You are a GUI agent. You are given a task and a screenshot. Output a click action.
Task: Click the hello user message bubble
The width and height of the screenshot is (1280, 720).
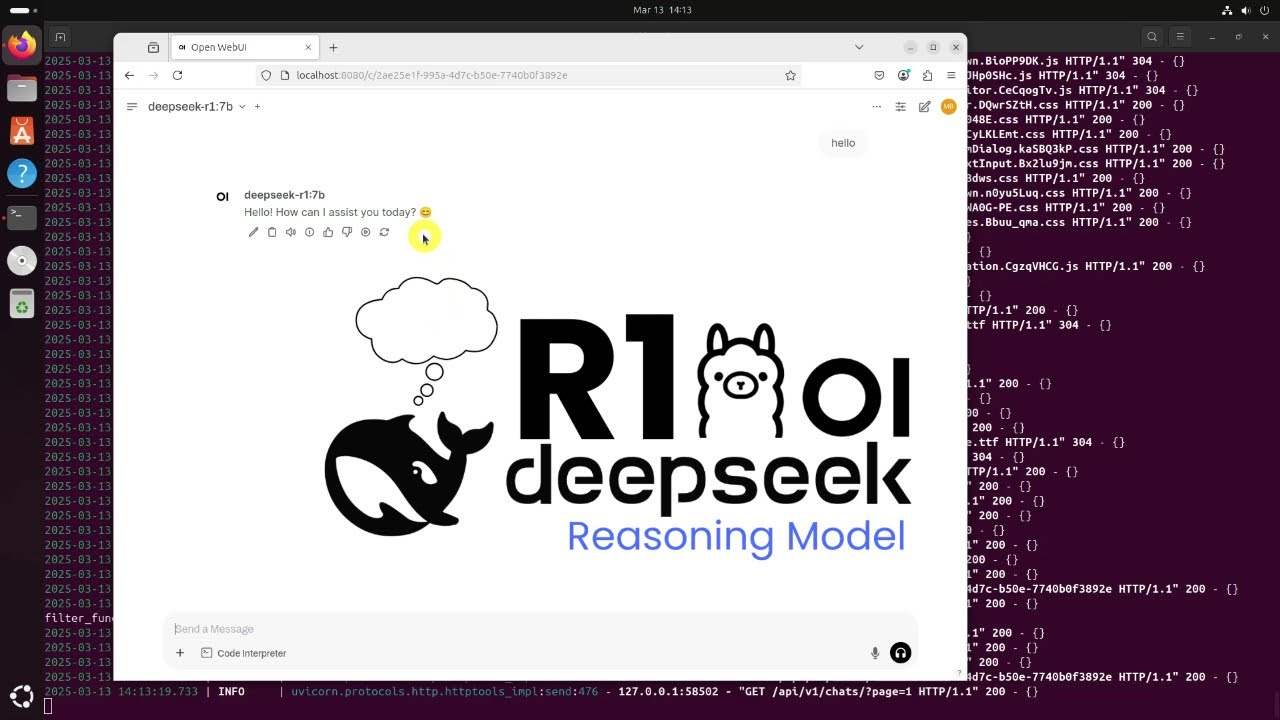(x=843, y=143)
